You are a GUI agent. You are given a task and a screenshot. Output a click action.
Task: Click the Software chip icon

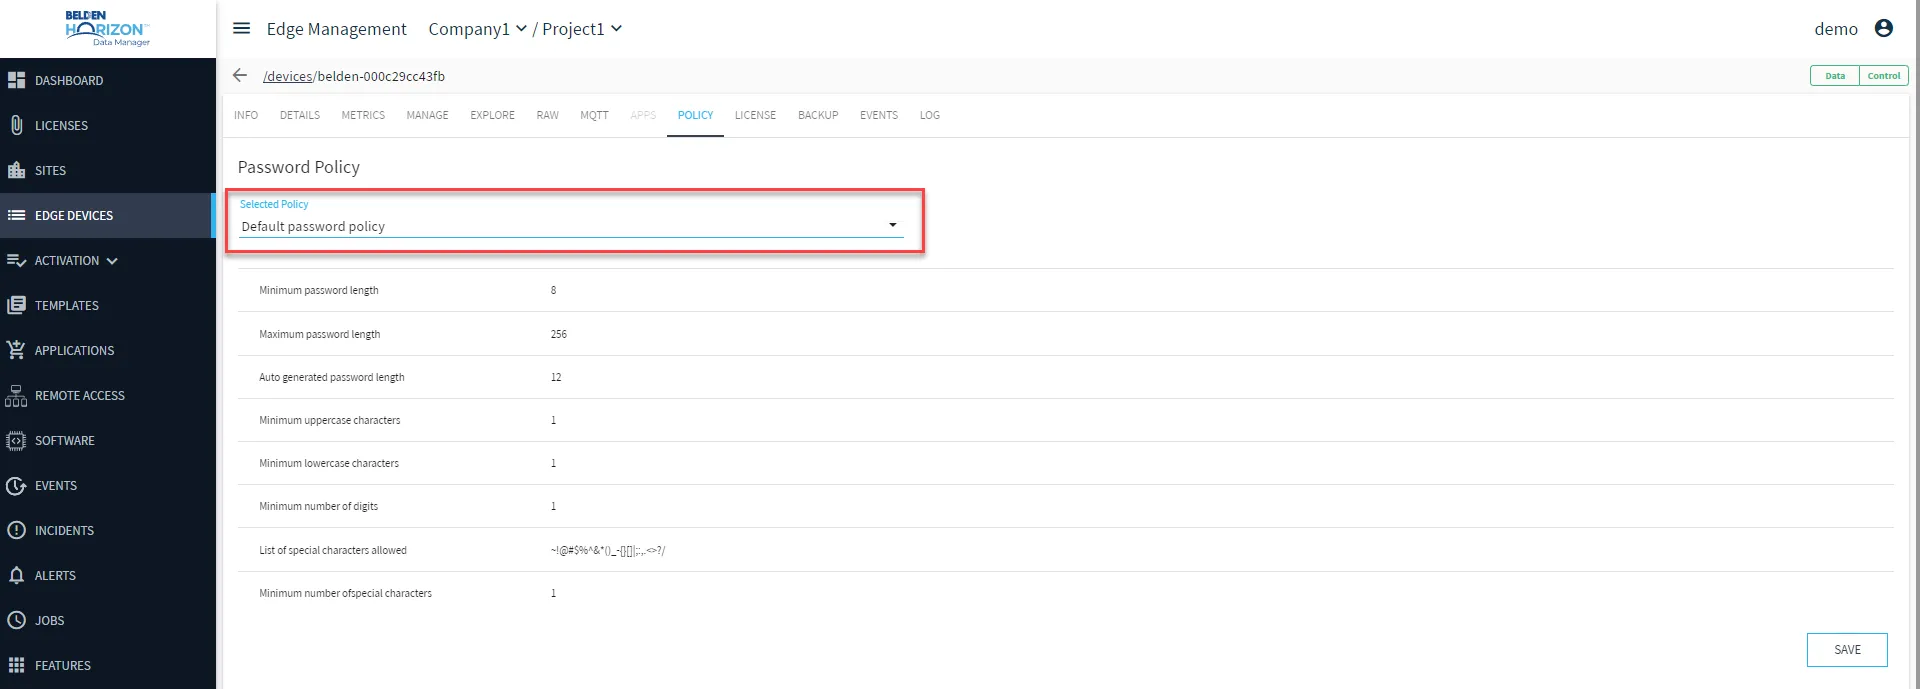pos(16,440)
